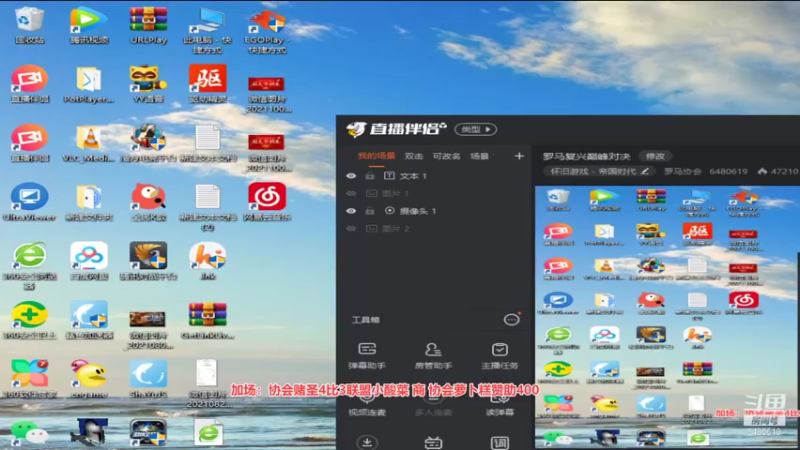Switch to 我的场景 tab
800x450 pixels.
coord(376,156)
